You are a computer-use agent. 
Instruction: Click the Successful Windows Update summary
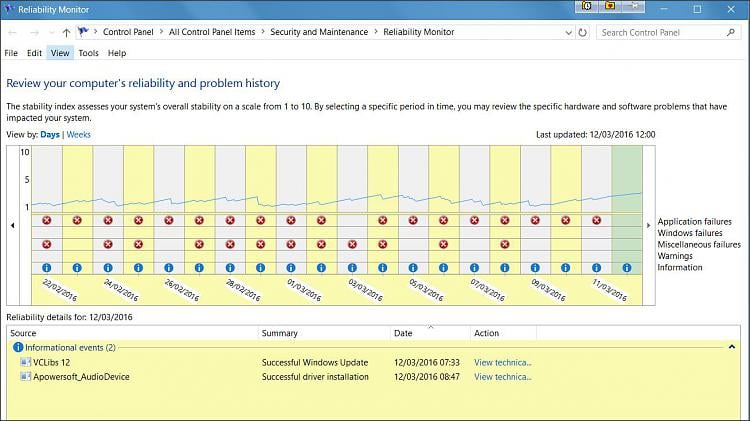click(315, 362)
